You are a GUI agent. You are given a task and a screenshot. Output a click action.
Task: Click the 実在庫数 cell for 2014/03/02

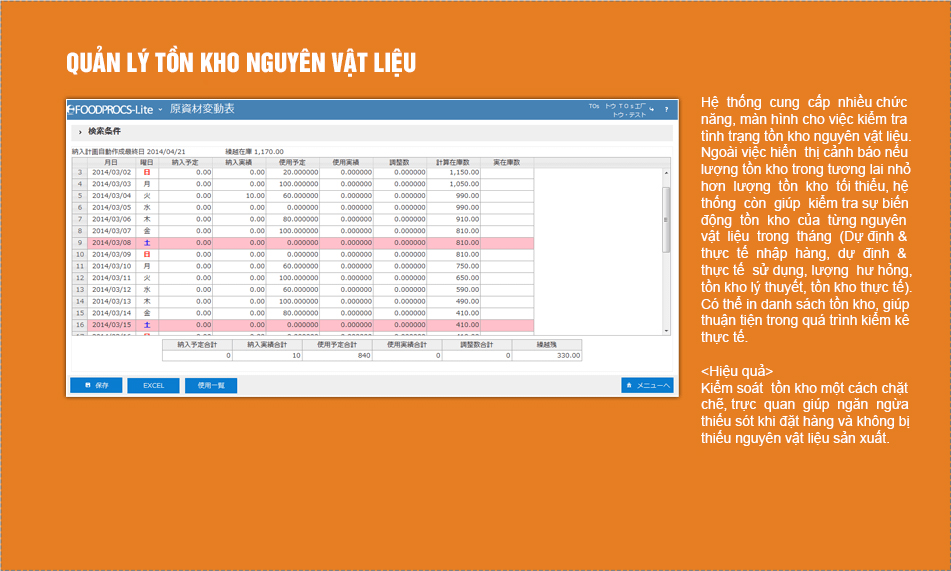click(507, 172)
